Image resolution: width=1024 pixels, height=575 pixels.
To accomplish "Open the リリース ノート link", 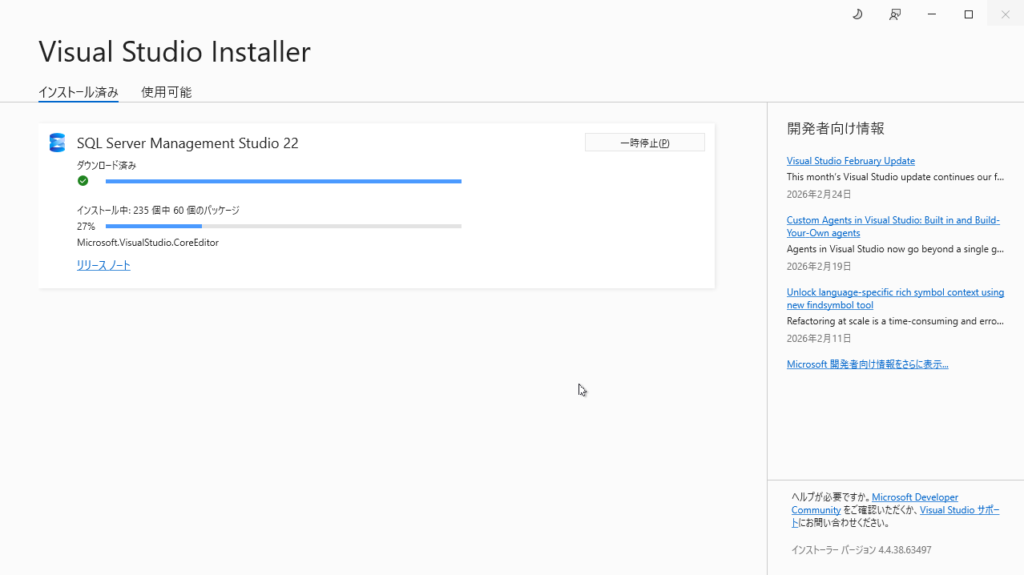I will coord(103,265).
